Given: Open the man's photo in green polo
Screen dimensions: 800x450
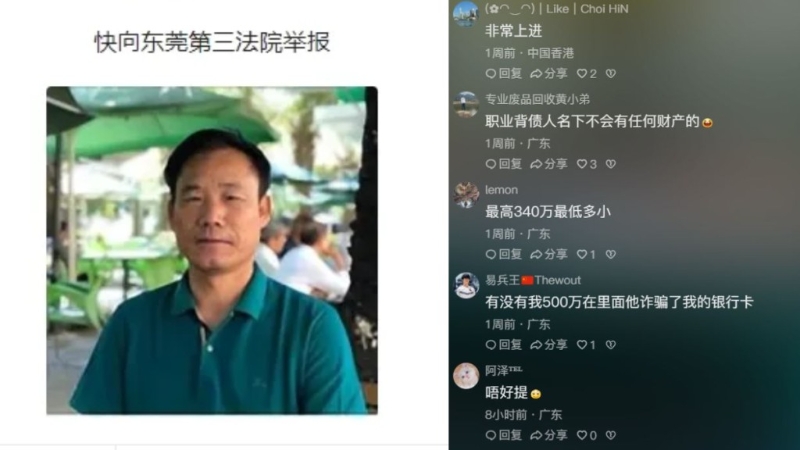Looking at the screenshot, I should pyautogui.click(x=212, y=250).
